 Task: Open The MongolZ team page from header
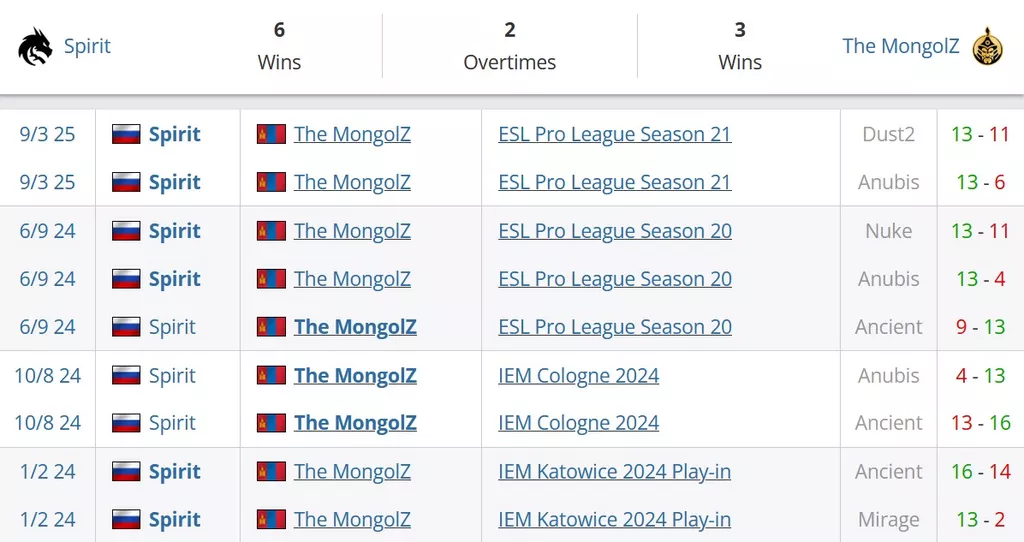[901, 46]
